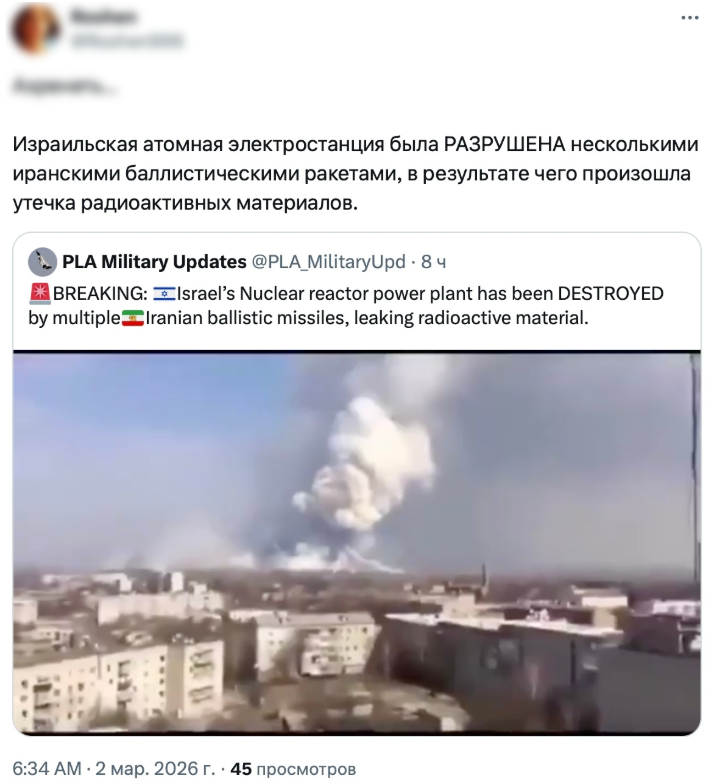Open the three-dot more options menu
Viewport: 717px width, 784px height.
coord(690,18)
